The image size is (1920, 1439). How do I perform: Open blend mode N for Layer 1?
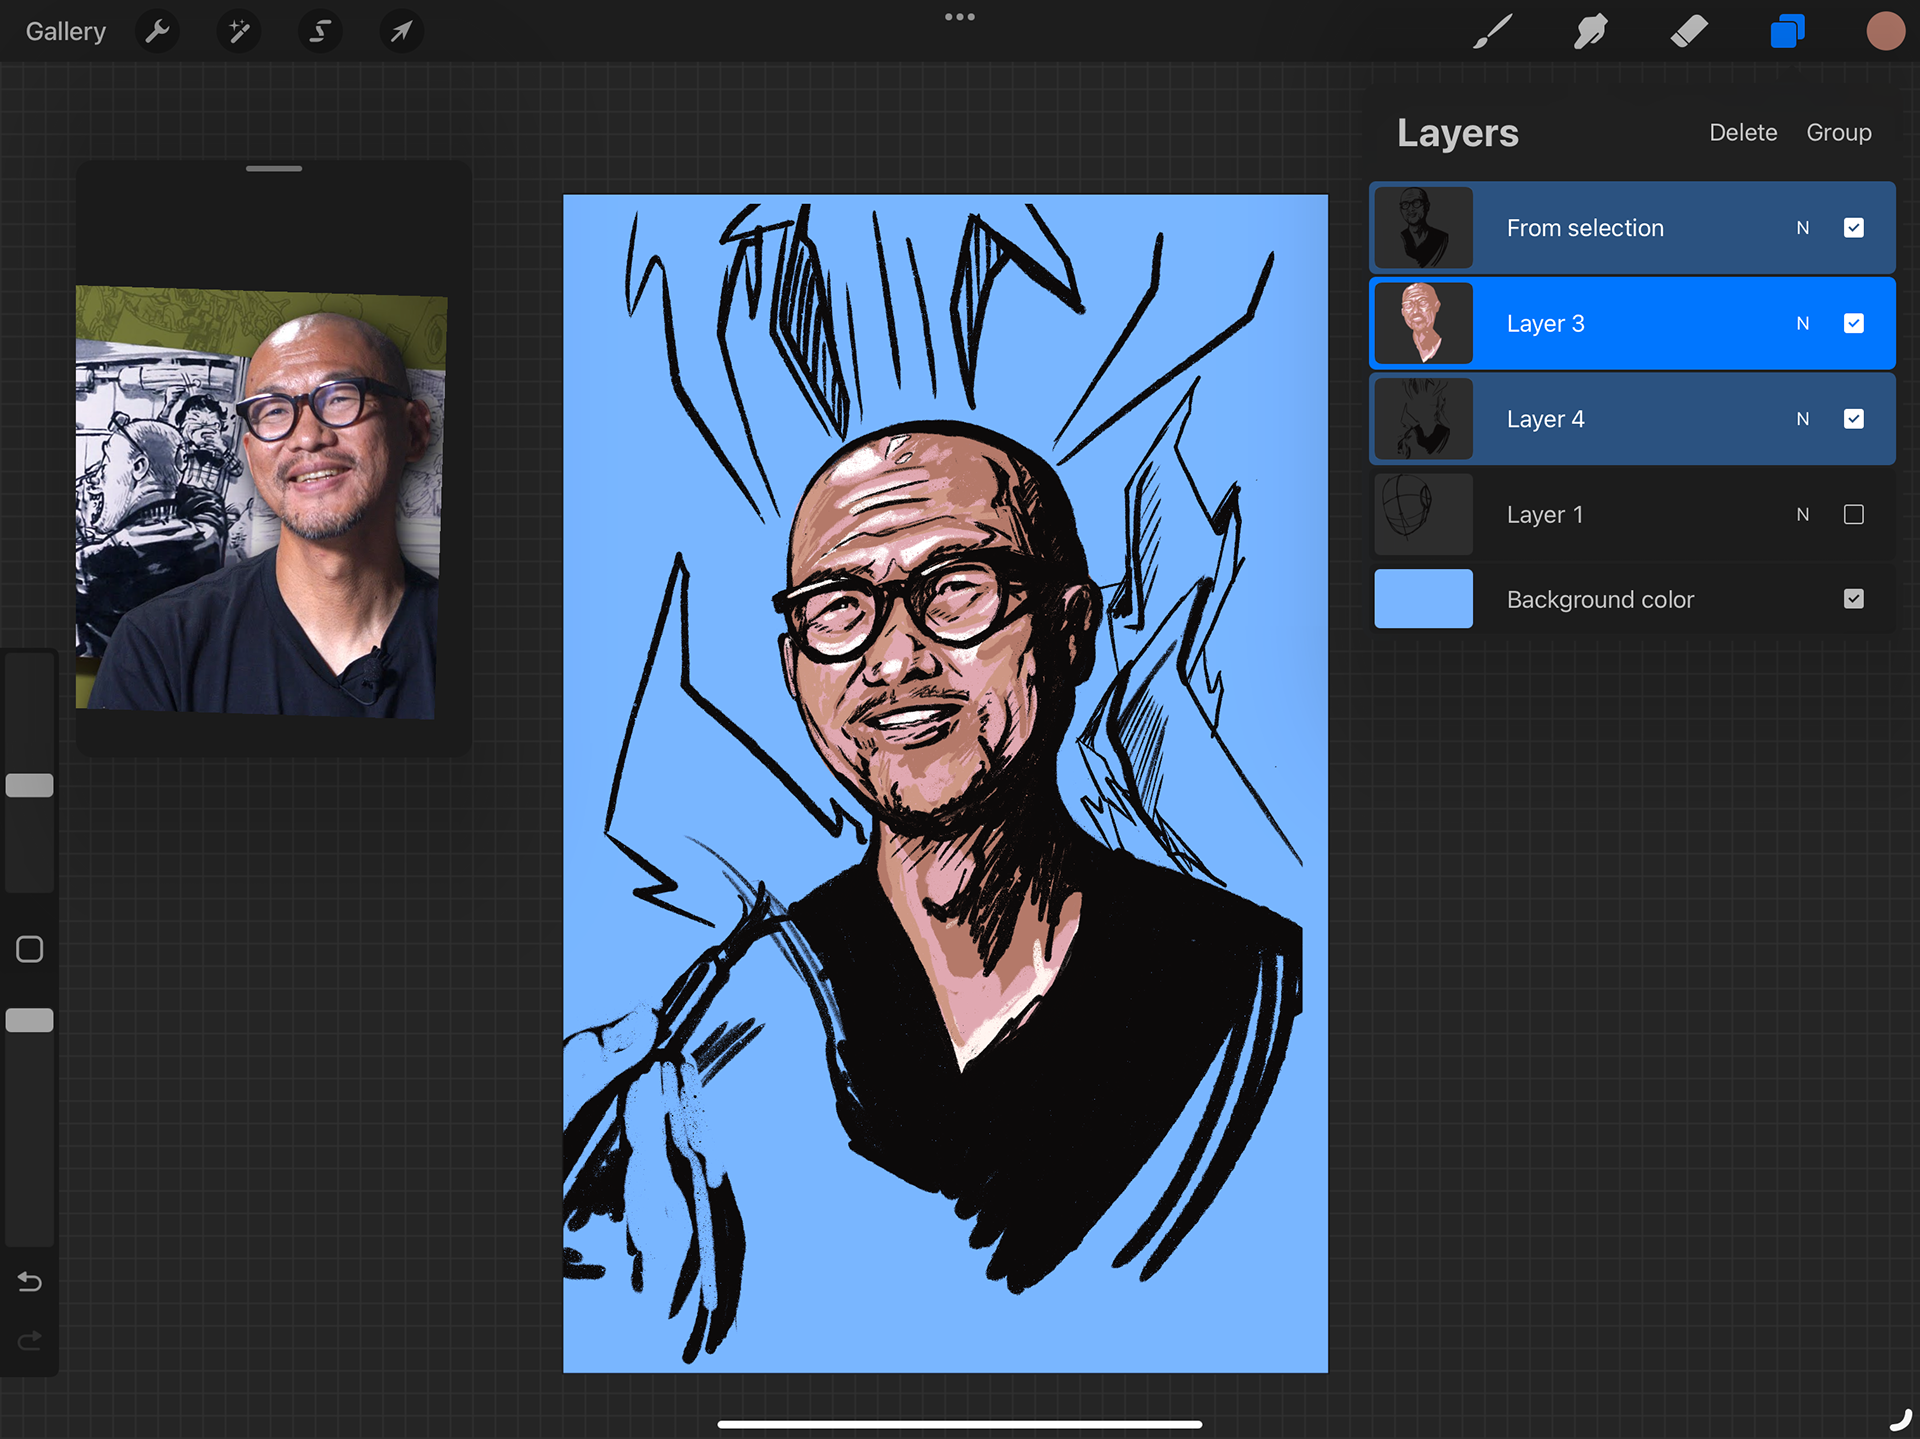1802,515
